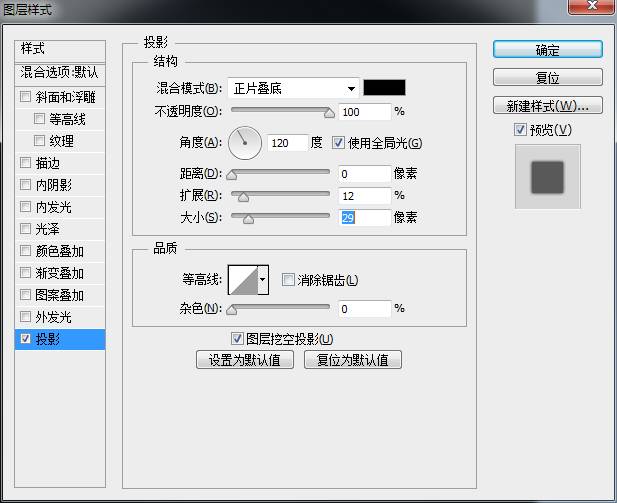This screenshot has height=503, width=617.
Task: Enable the 描边 checkbox
Action: (25, 163)
